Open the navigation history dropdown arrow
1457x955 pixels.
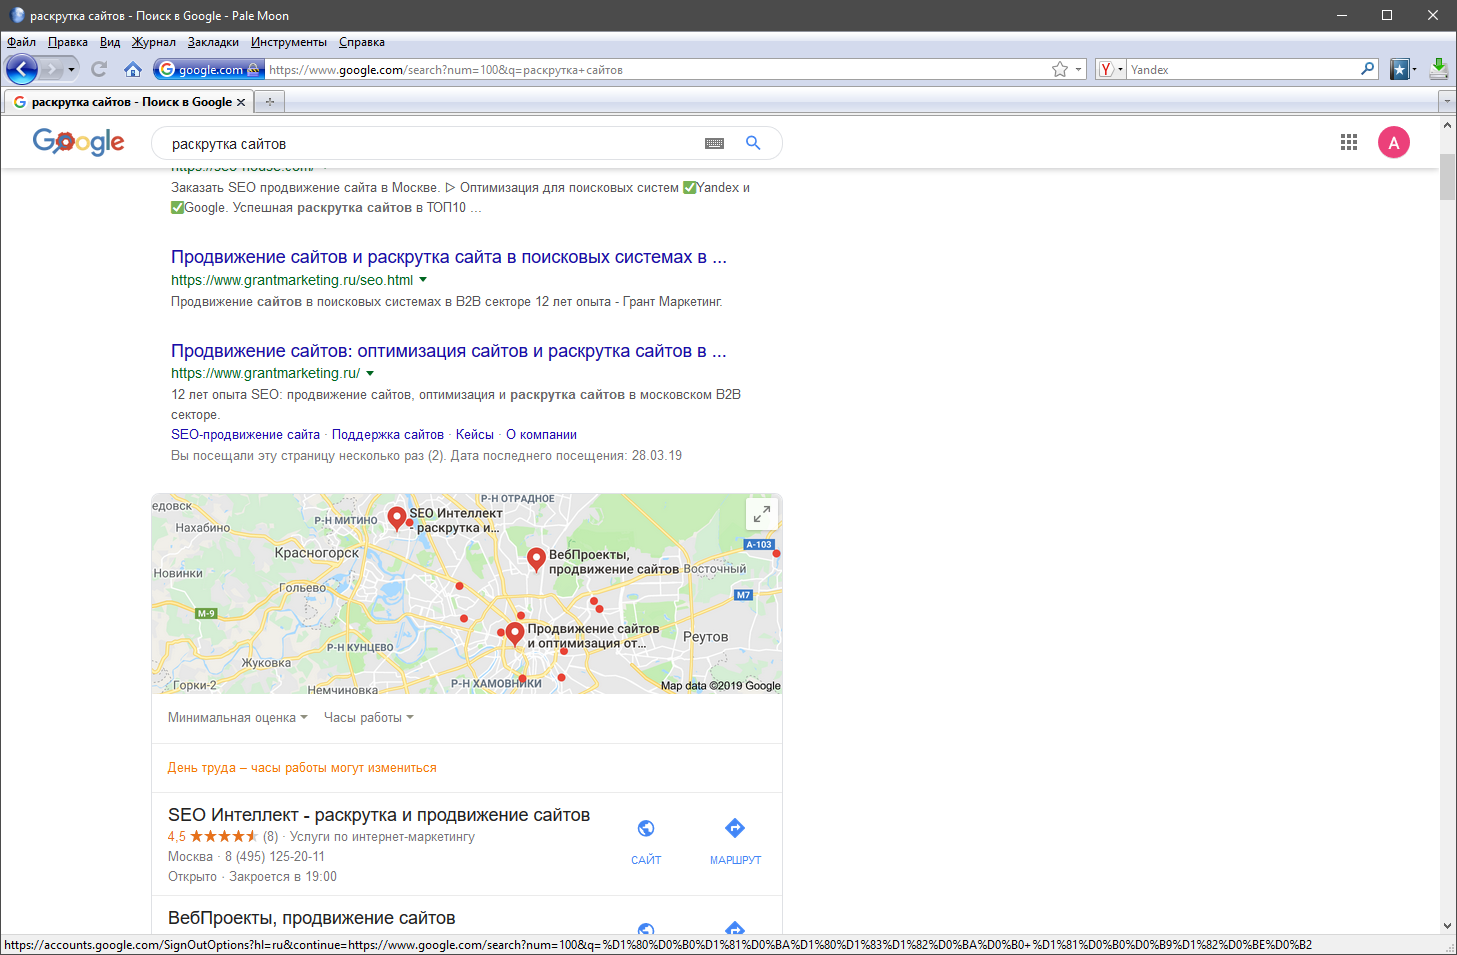tap(71, 69)
